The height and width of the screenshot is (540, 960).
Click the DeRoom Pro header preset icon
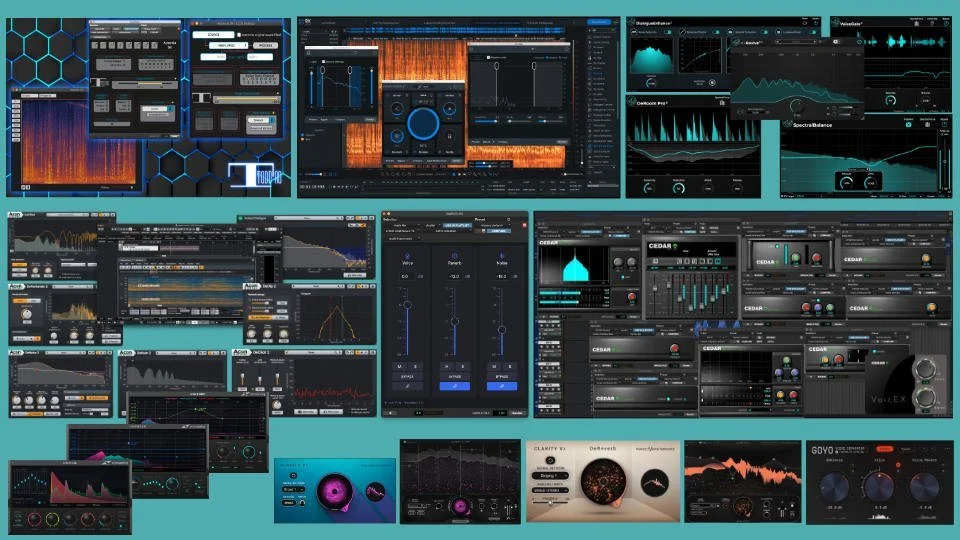click(722, 103)
